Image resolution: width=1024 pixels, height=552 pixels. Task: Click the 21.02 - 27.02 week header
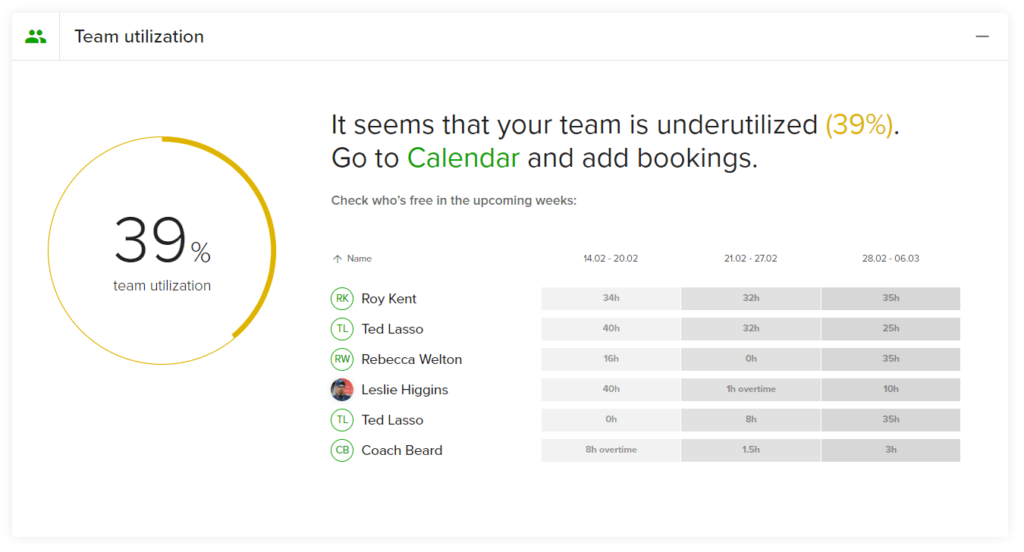click(x=750, y=259)
